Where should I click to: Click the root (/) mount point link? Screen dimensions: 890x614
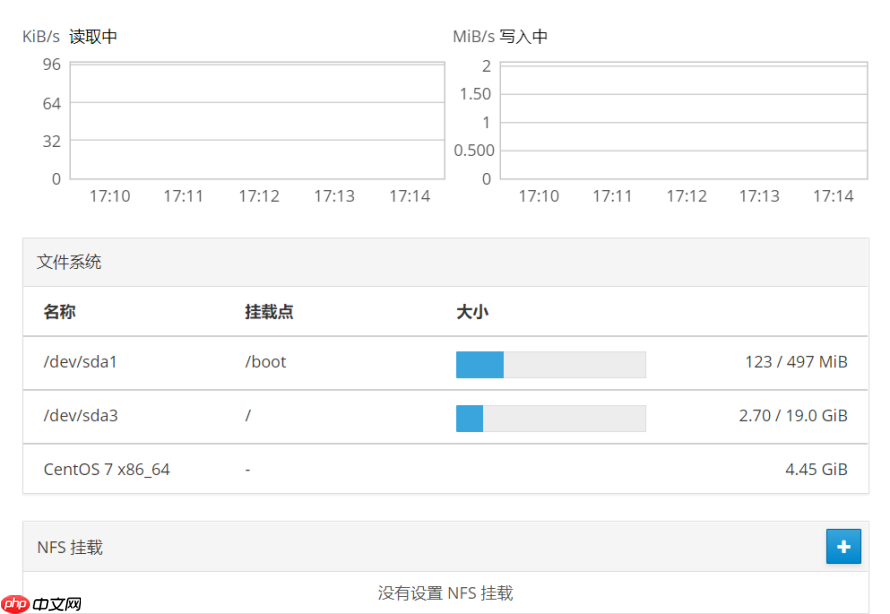coord(247,417)
